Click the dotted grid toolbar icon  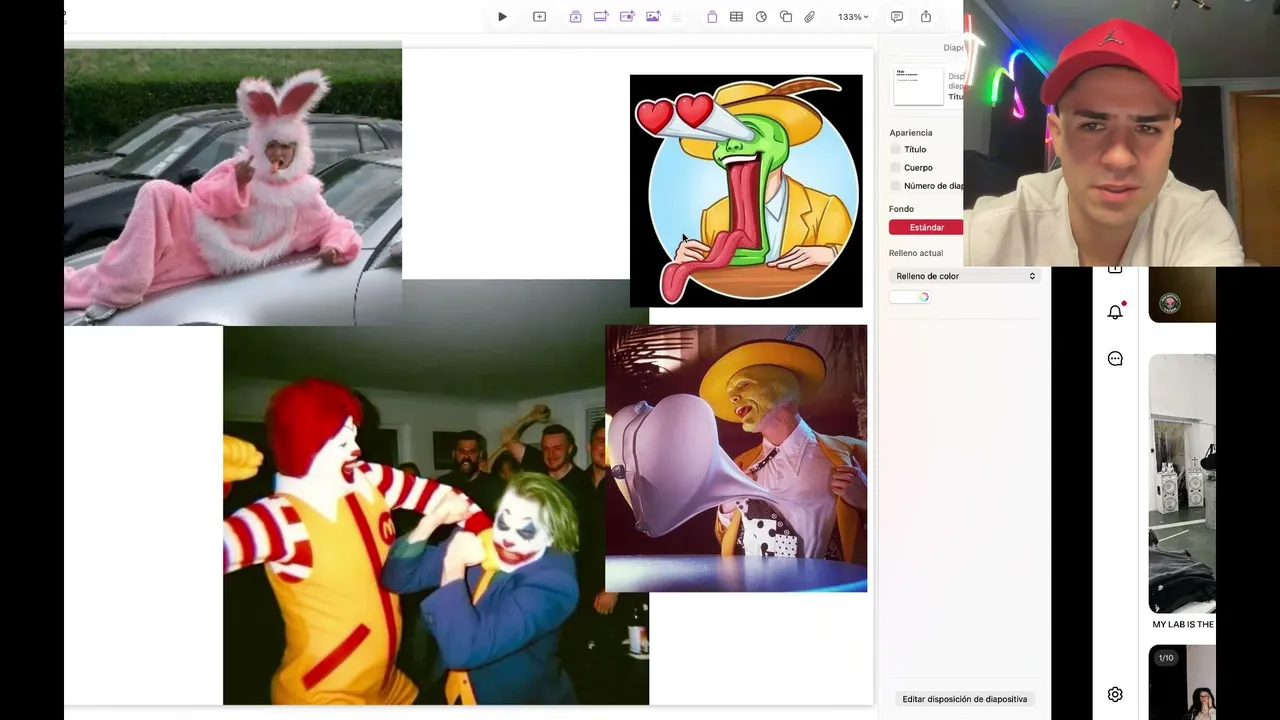677,17
